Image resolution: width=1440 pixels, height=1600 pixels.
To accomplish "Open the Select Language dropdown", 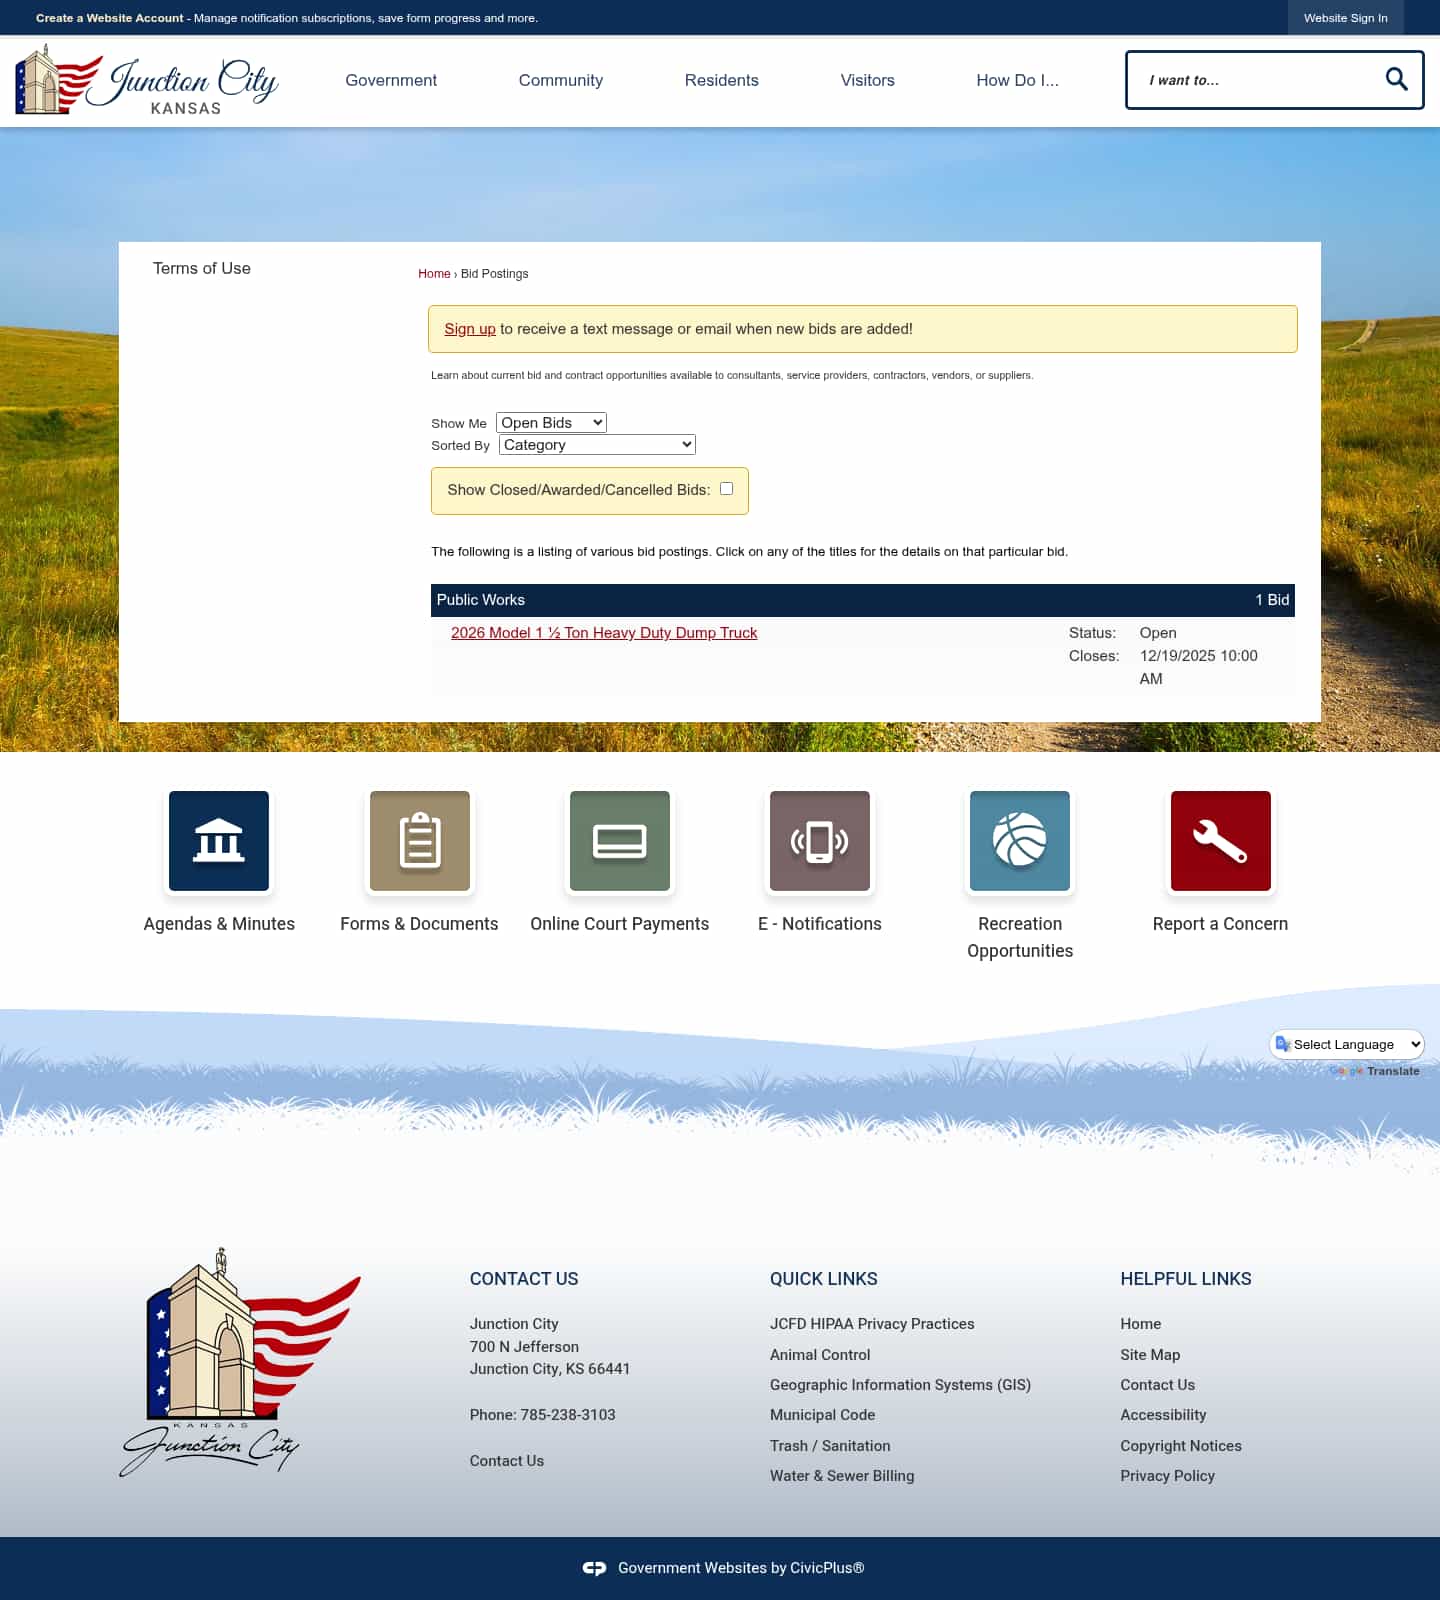I will [x=1347, y=1044].
